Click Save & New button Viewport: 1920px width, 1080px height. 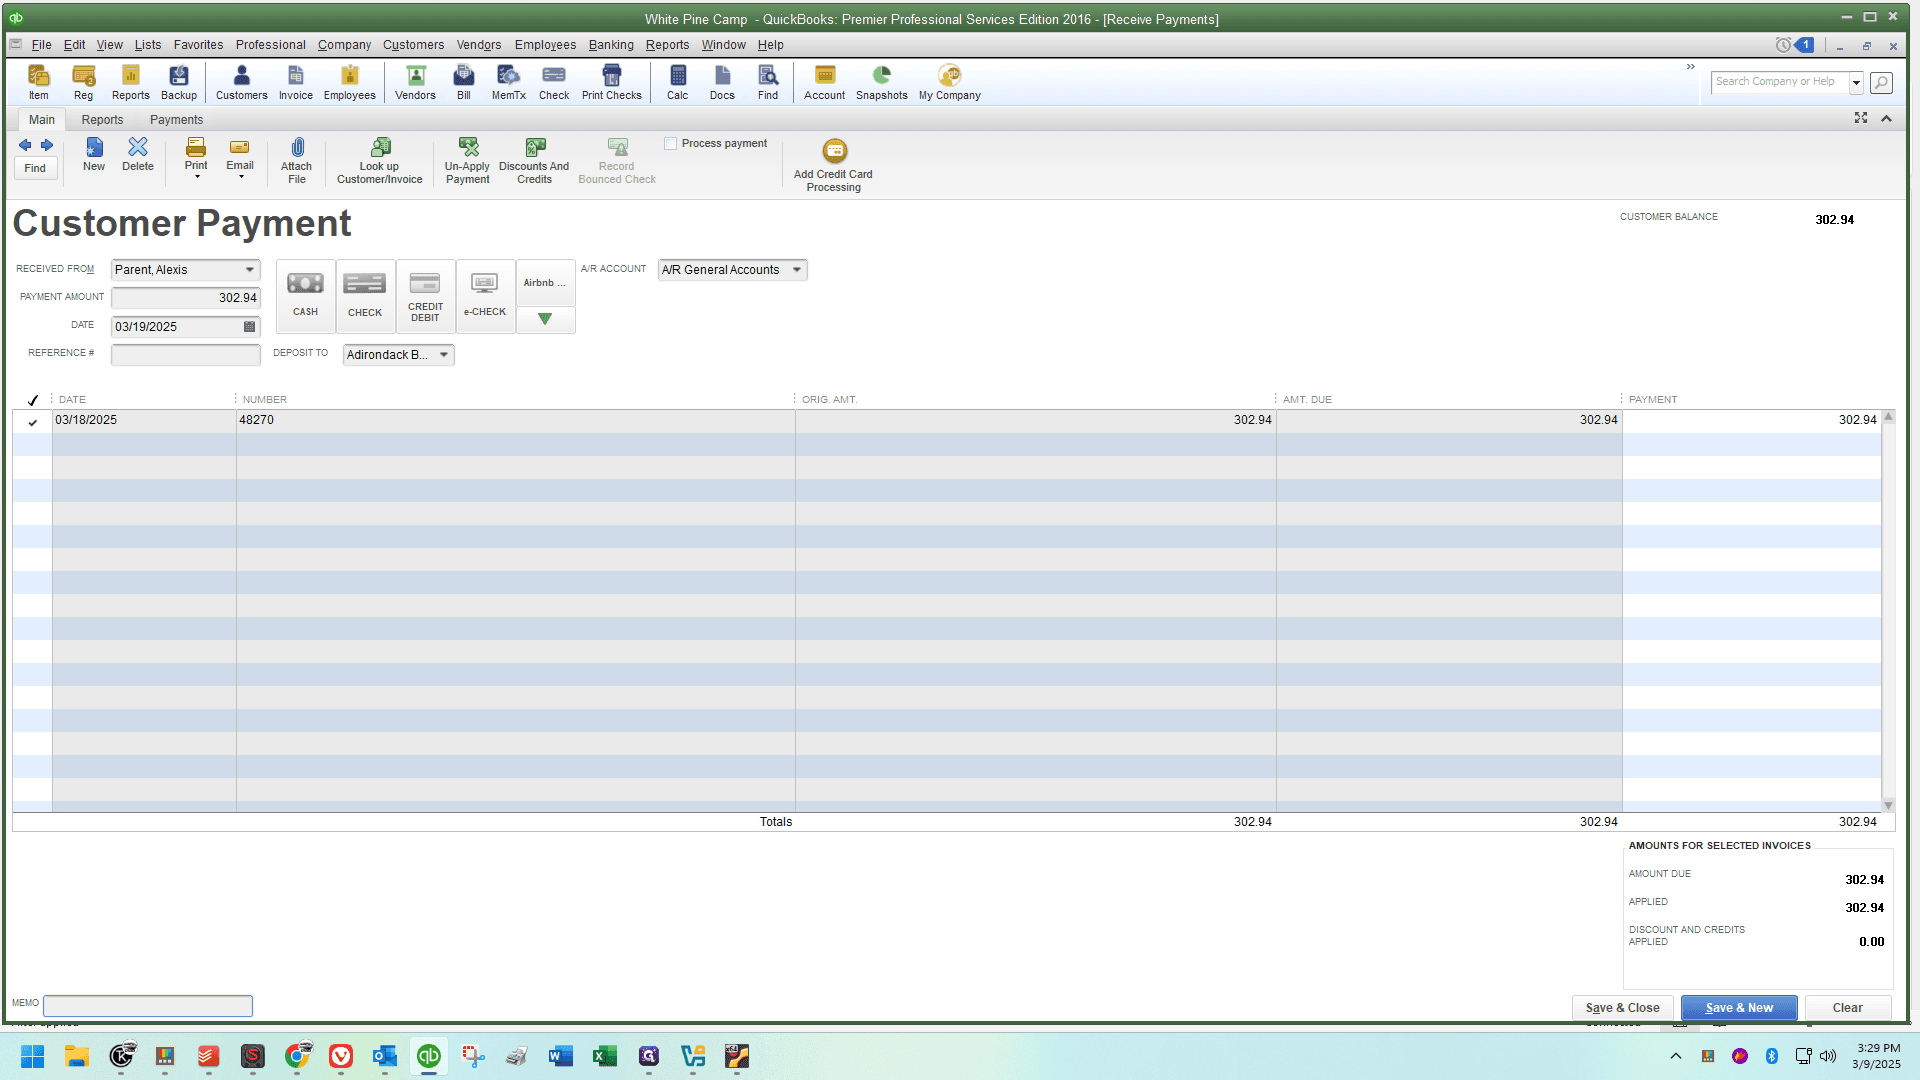1739,1008
